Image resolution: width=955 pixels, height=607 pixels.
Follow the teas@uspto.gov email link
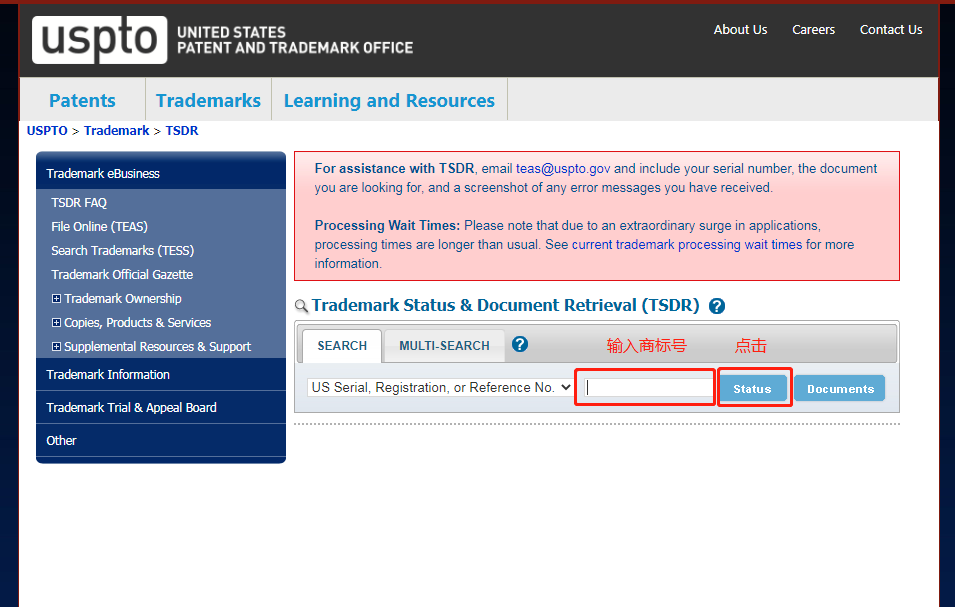(563, 169)
